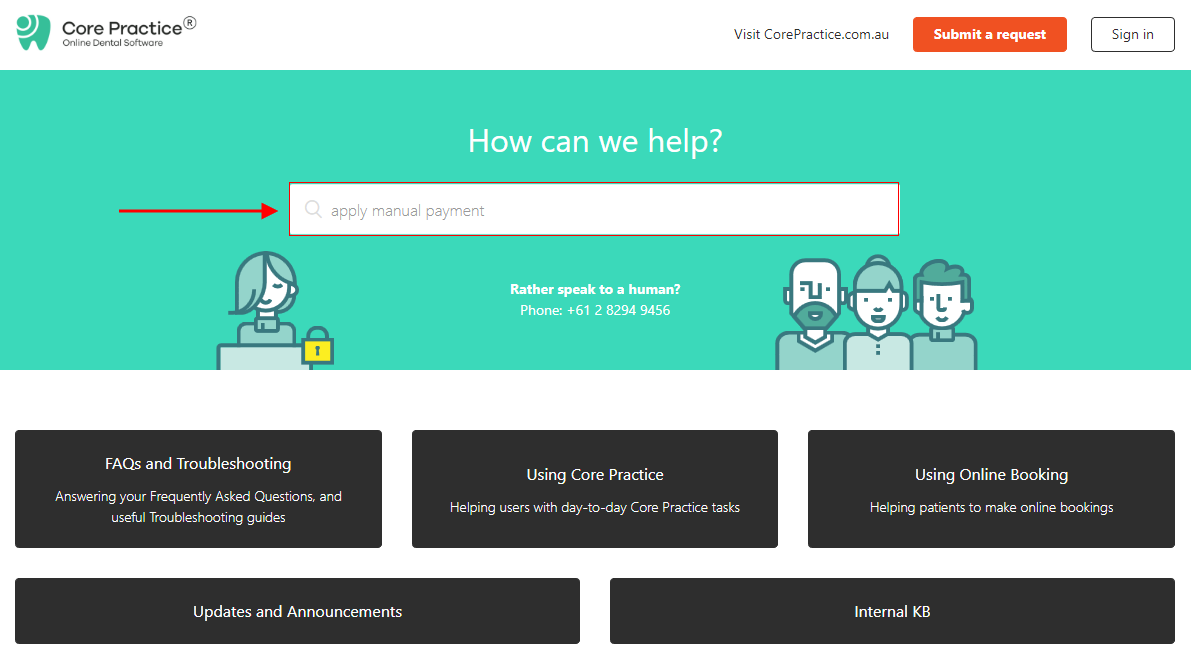
Task: Open Updates and Announcements category
Action: [x=297, y=611]
